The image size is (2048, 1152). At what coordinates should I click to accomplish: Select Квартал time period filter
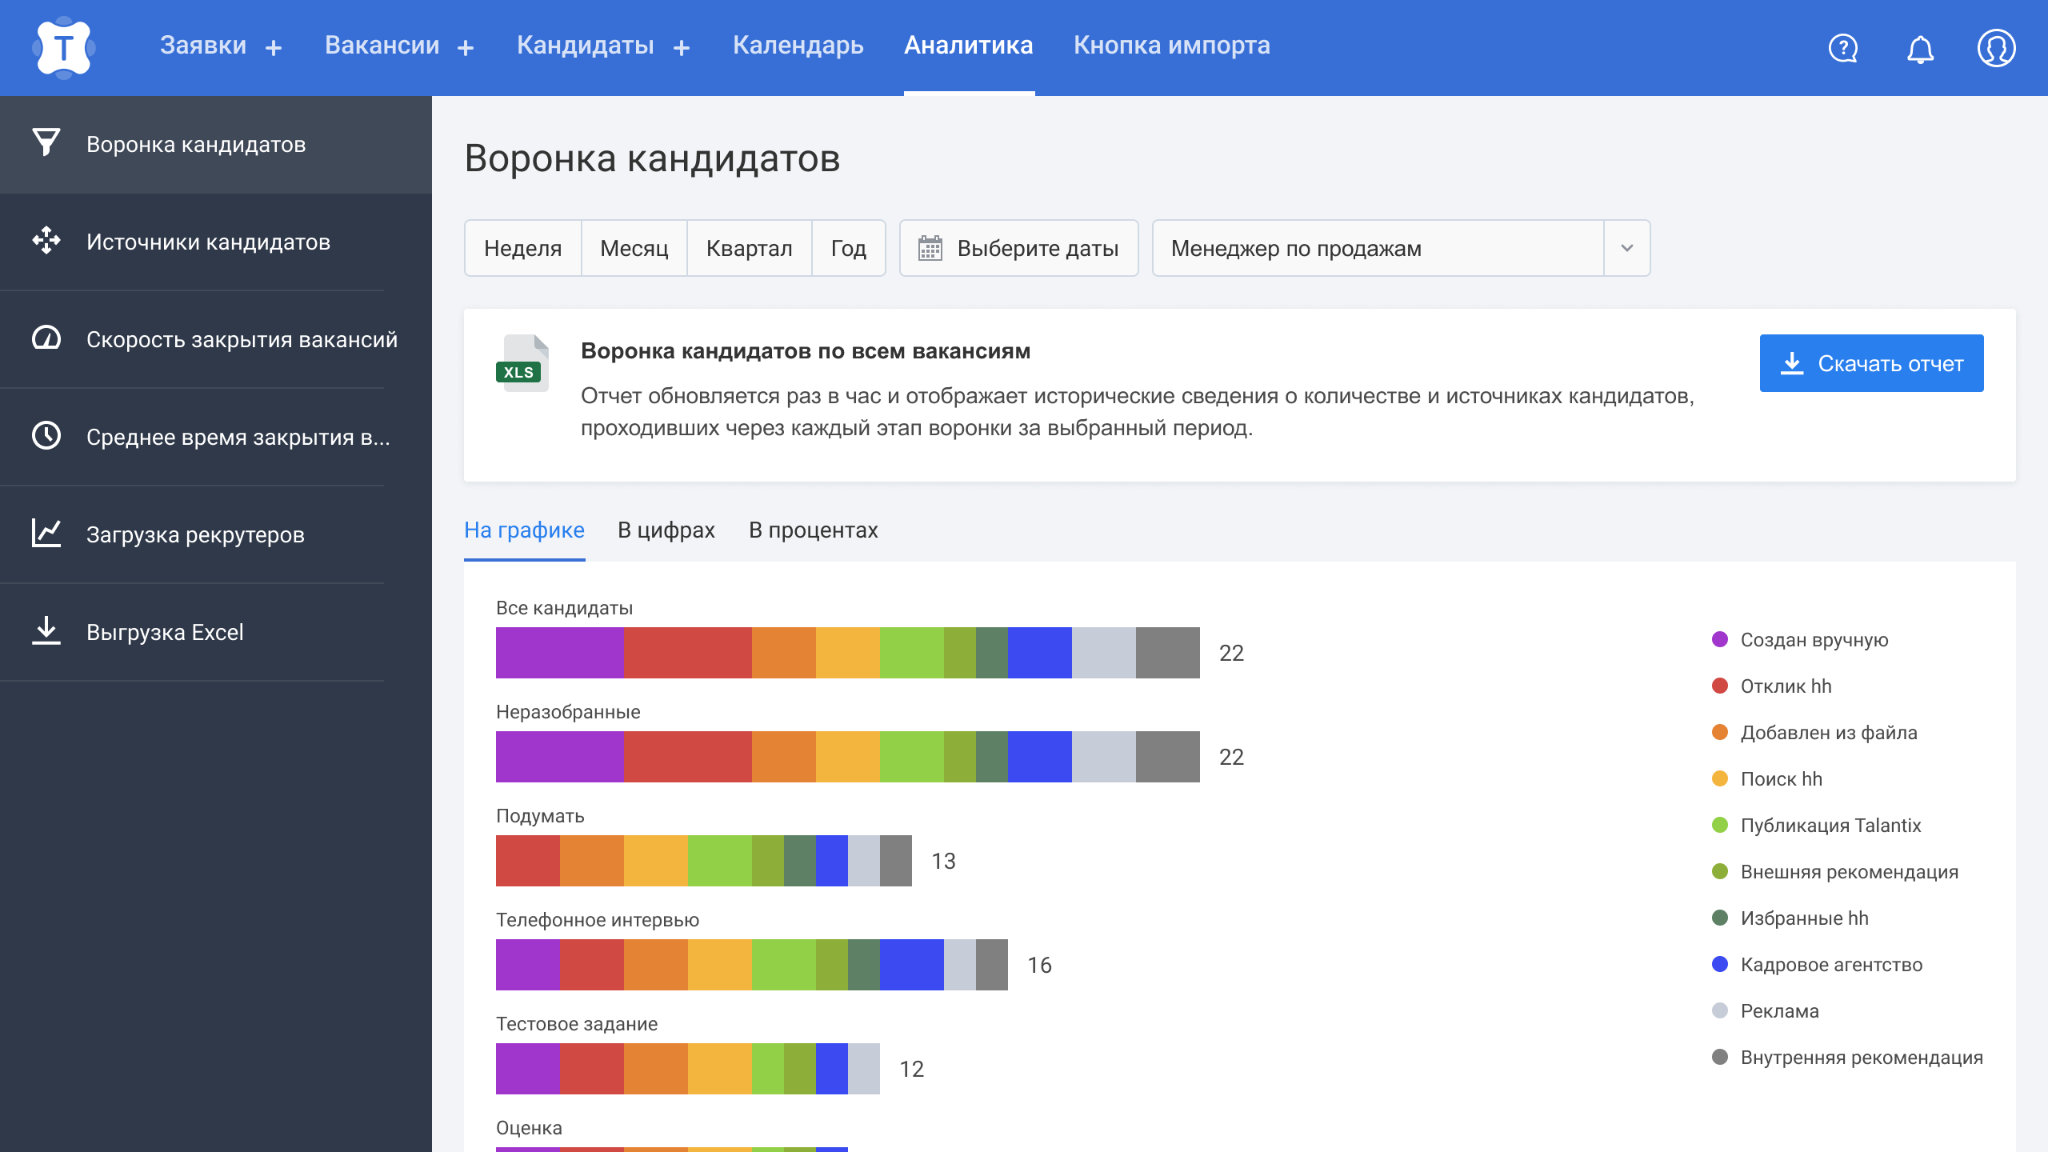[747, 249]
